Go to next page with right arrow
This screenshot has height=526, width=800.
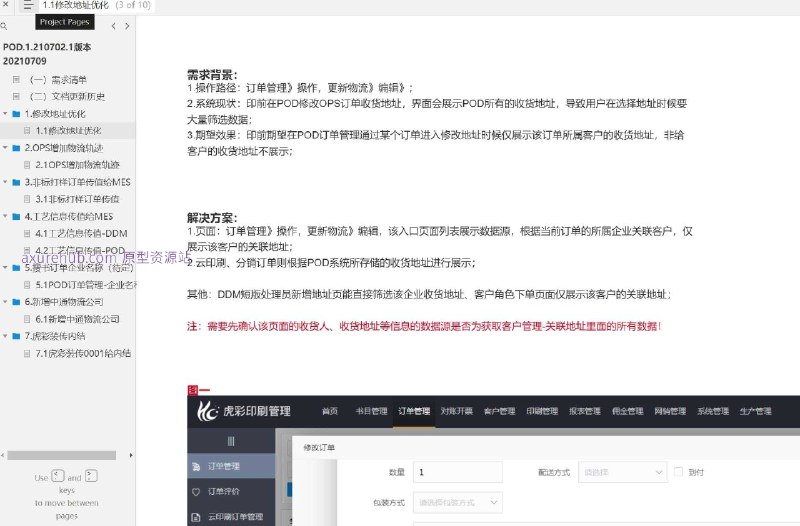pyautogui.click(x=127, y=26)
